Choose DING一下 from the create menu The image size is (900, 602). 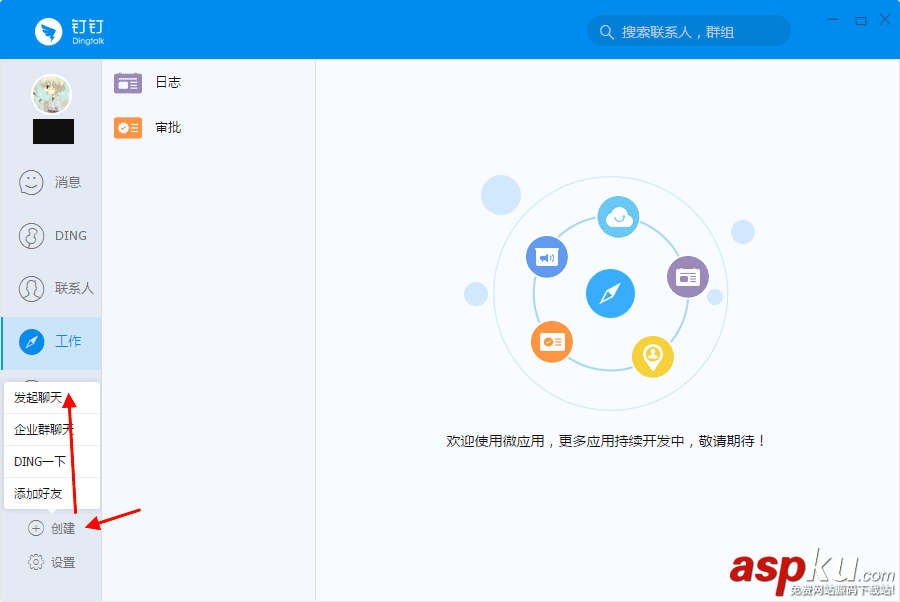click(x=52, y=462)
